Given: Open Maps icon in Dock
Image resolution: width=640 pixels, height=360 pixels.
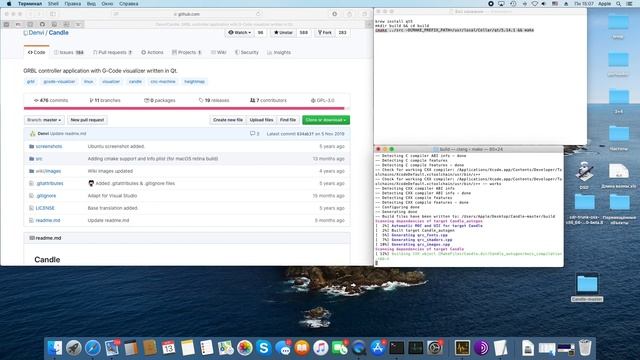Looking at the screenshot, I should [x=226, y=348].
